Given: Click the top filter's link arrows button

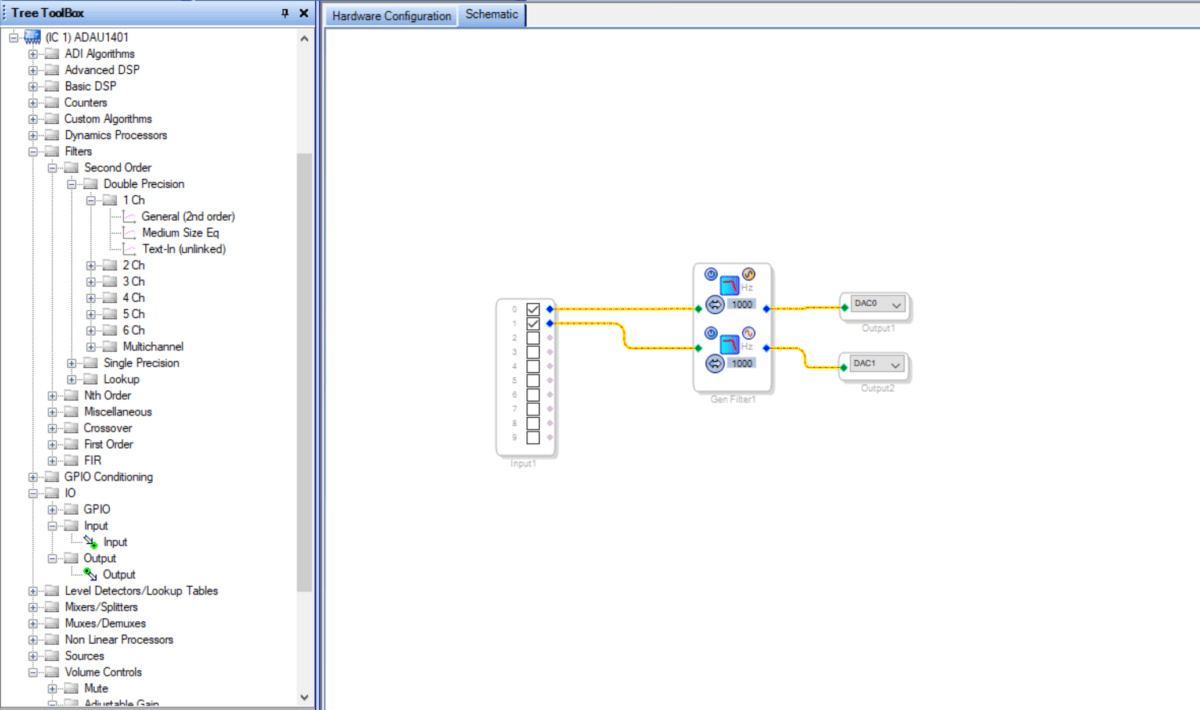Looking at the screenshot, I should pyautogui.click(x=714, y=305).
